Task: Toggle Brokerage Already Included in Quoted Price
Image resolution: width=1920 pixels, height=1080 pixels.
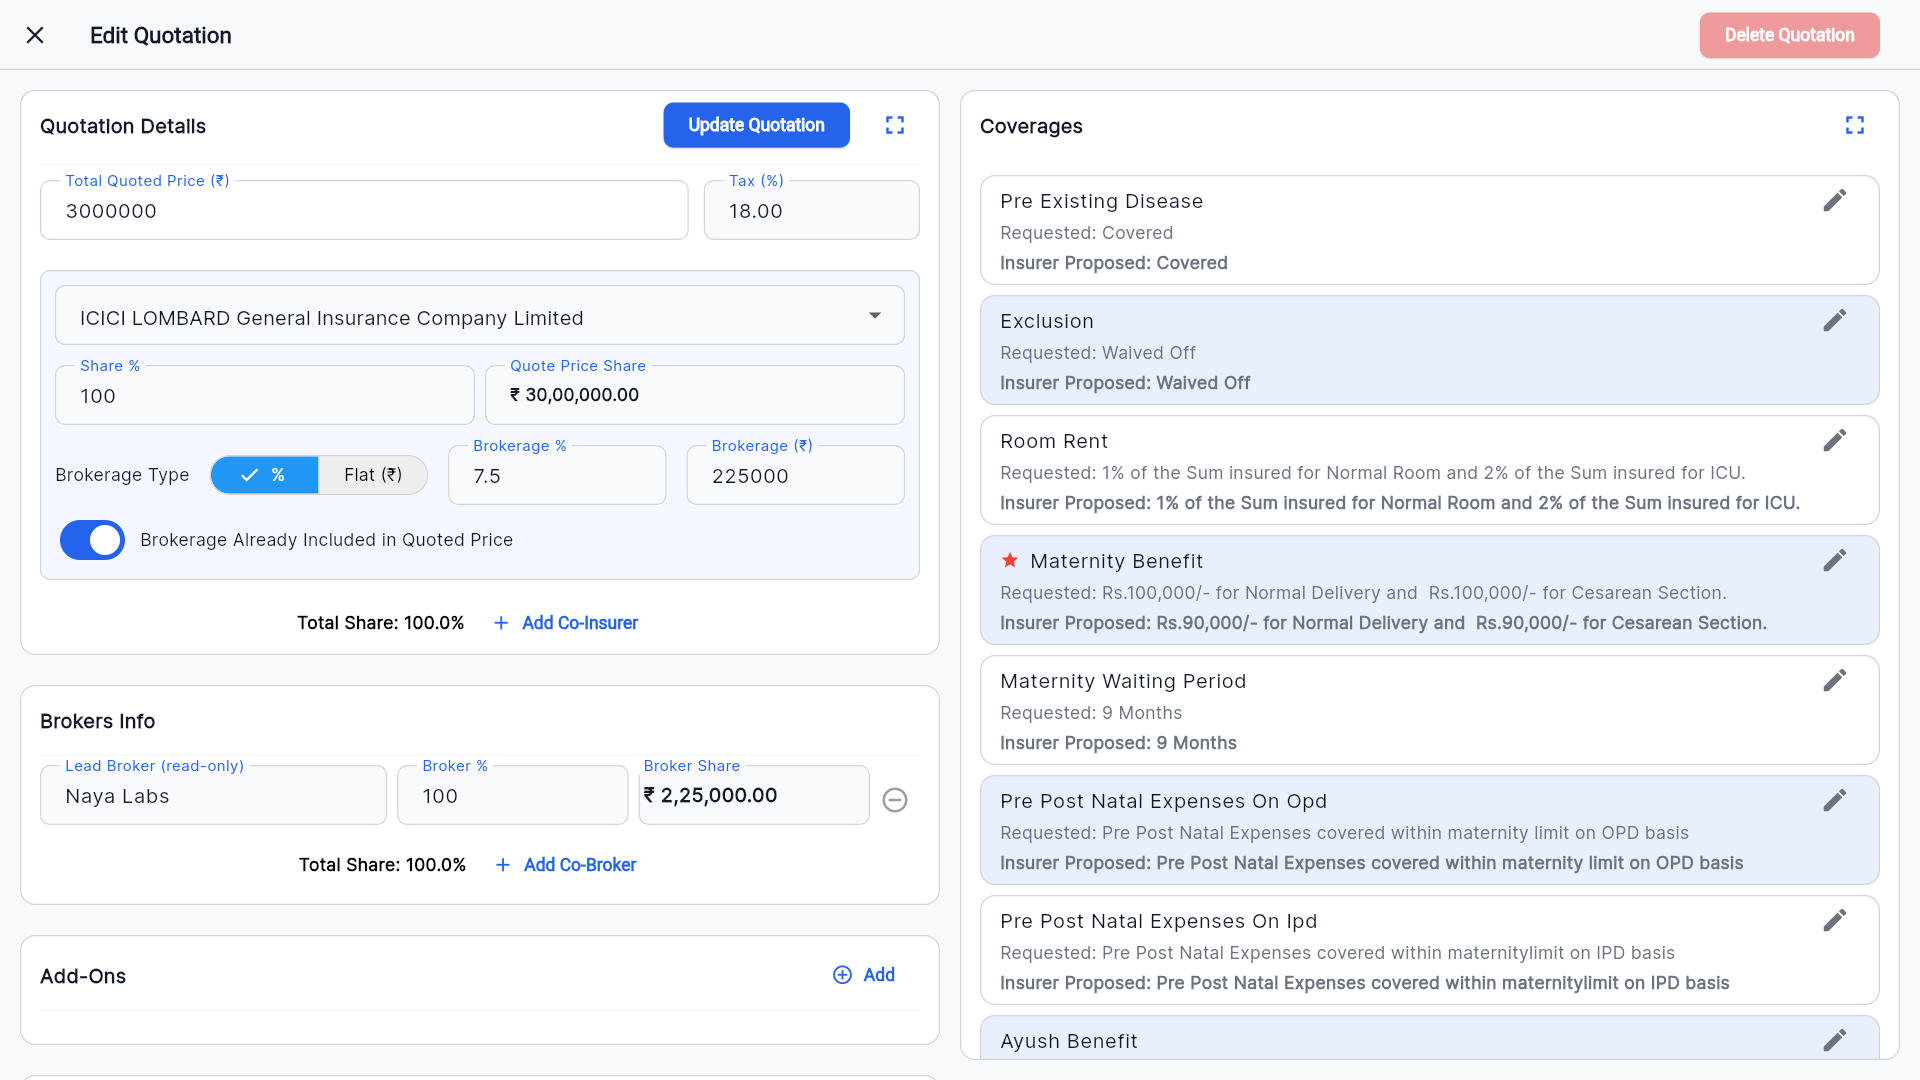Action: point(92,540)
